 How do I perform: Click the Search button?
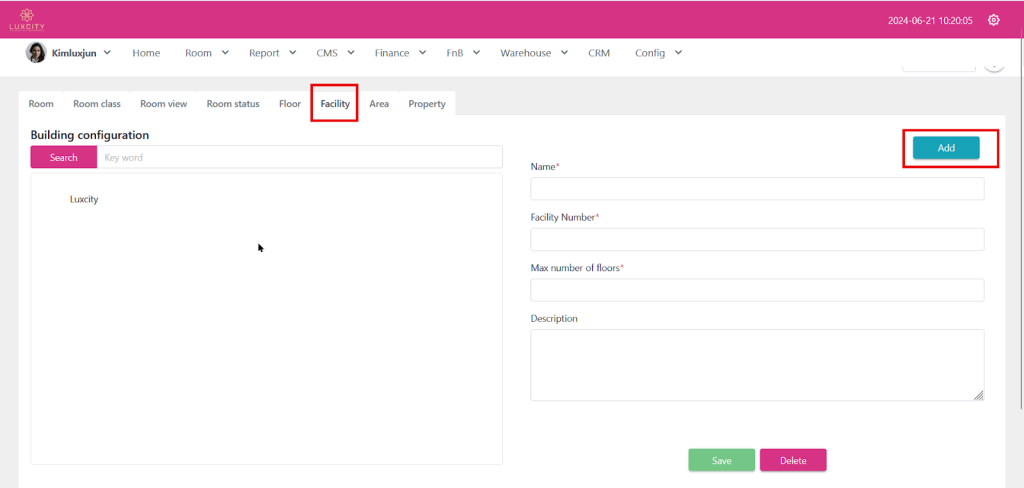pos(64,157)
